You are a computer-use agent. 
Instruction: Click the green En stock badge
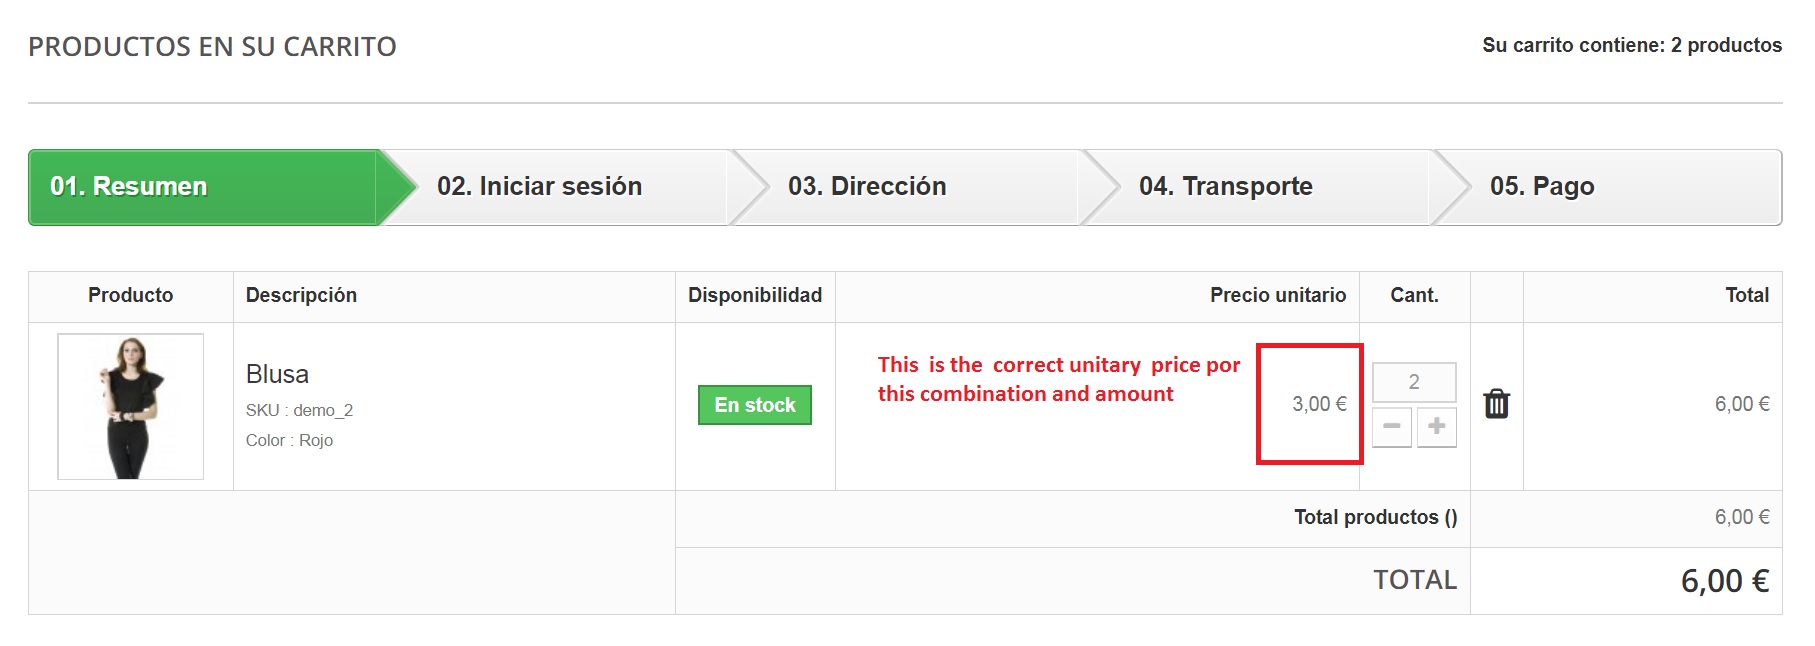click(755, 405)
